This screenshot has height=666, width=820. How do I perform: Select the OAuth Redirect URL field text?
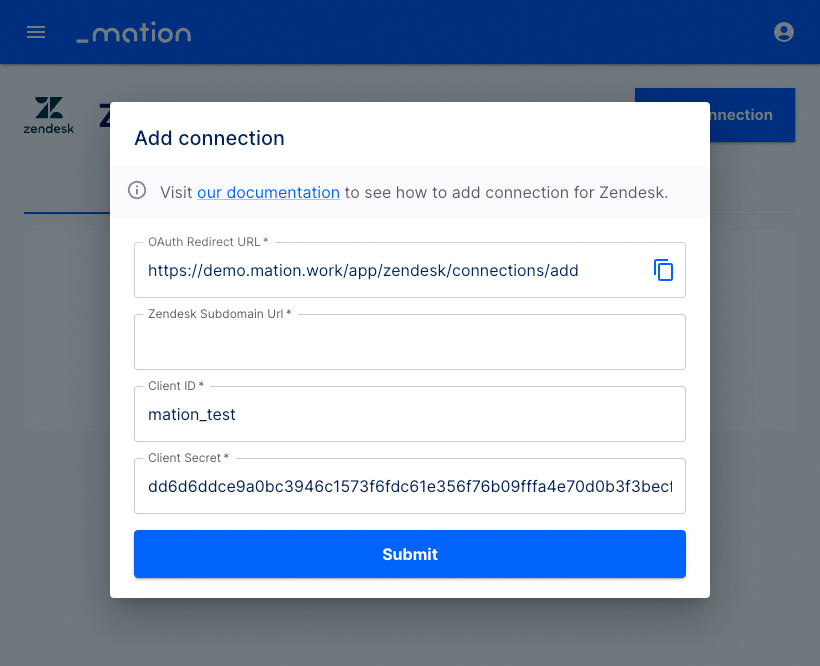[x=363, y=270]
